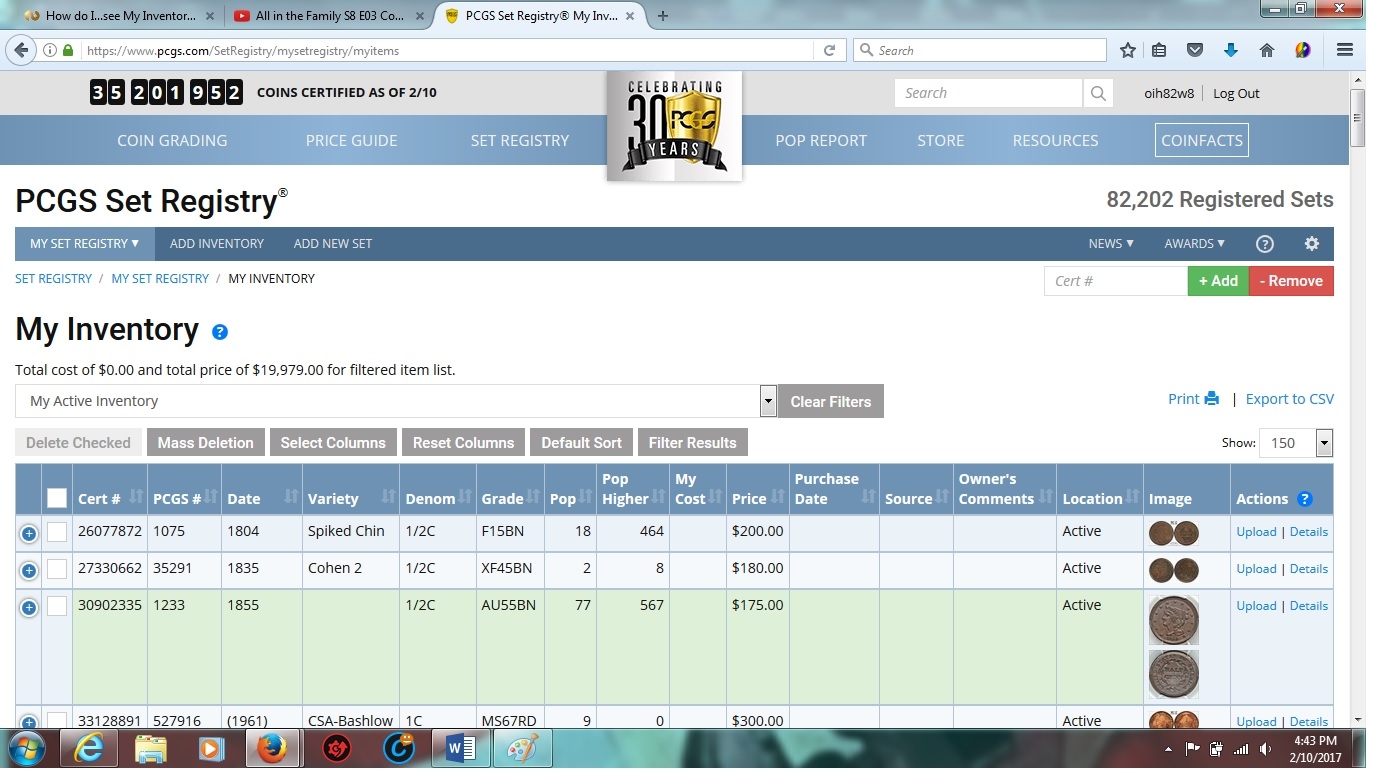1374x774 pixels.
Task: Open the My Set Registry dropdown menu
Action: pyautogui.click(x=84, y=244)
